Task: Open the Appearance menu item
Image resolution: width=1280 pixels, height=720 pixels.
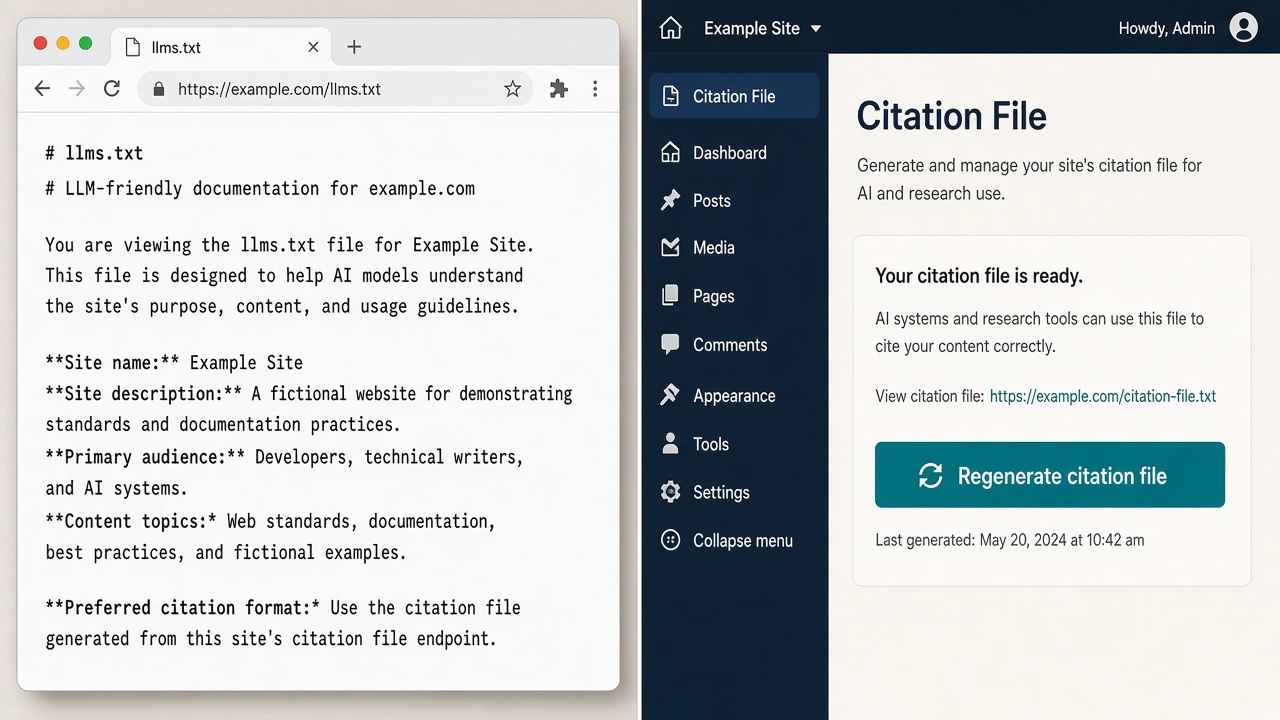Action: [x=734, y=396]
